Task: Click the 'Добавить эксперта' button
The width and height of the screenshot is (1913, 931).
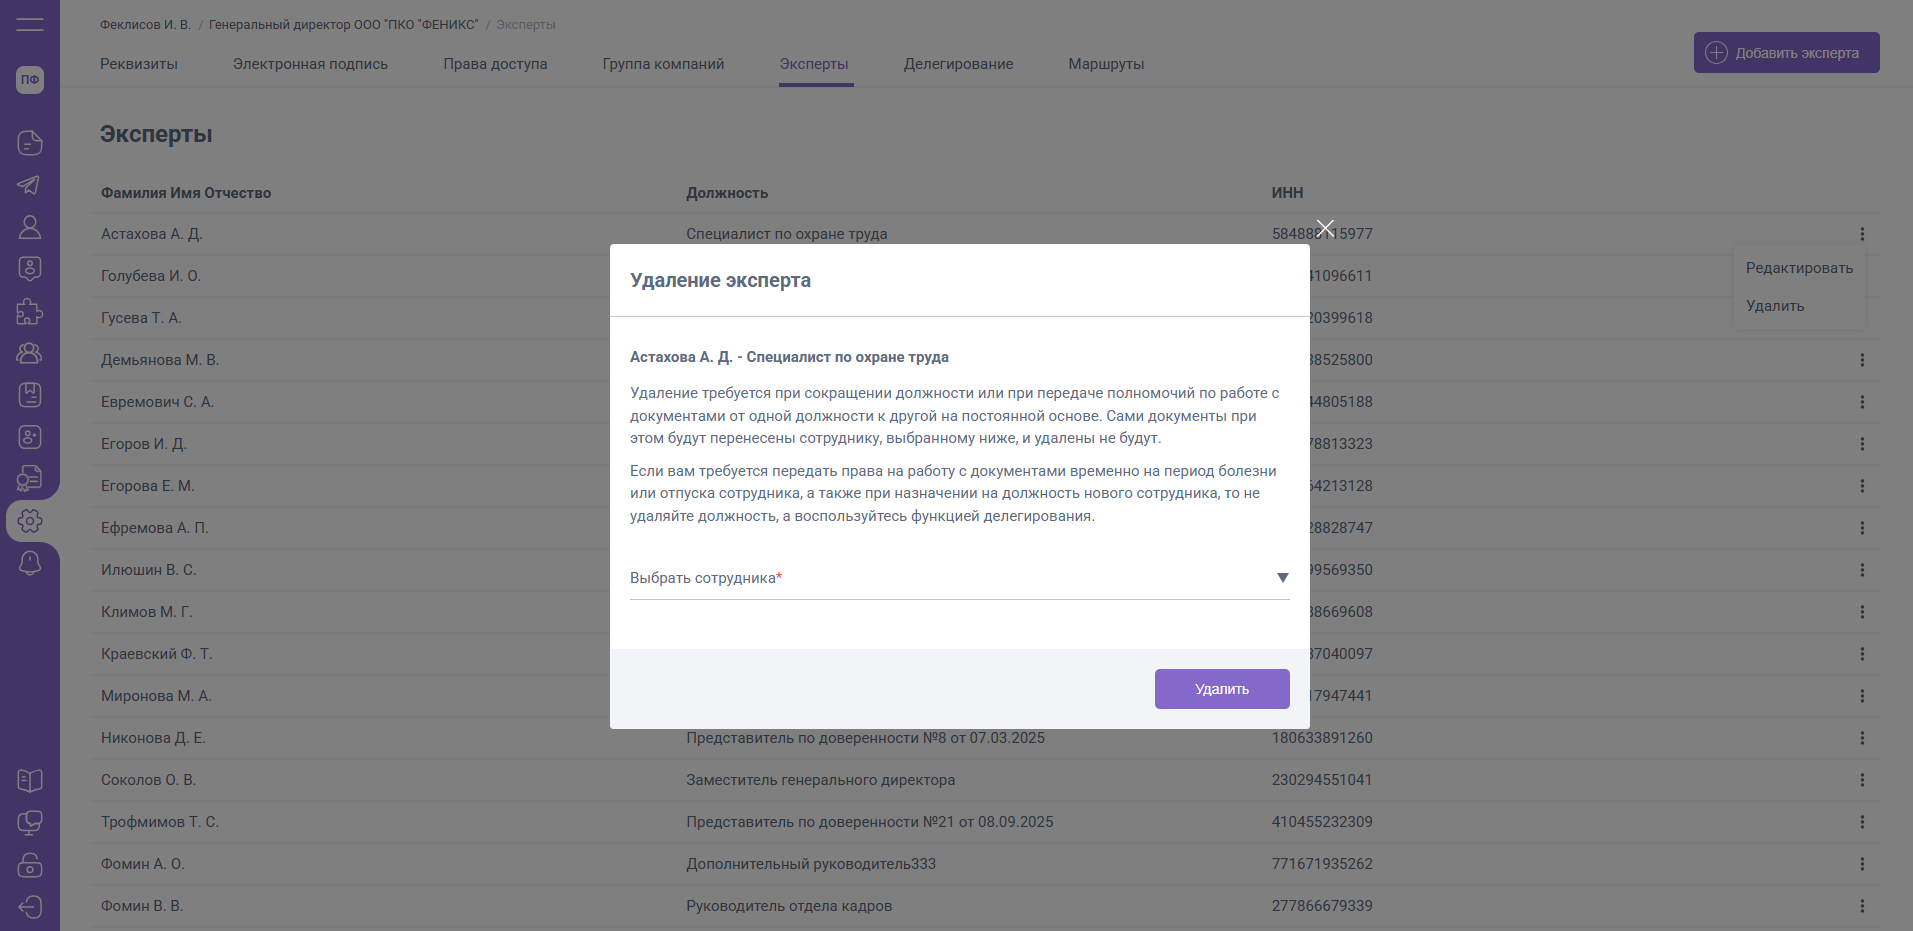Action: 1786,53
